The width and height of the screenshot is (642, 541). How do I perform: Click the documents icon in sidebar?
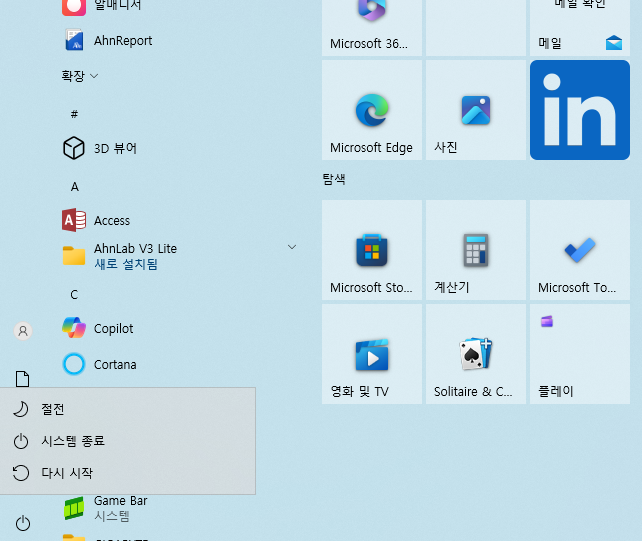tap(23, 379)
